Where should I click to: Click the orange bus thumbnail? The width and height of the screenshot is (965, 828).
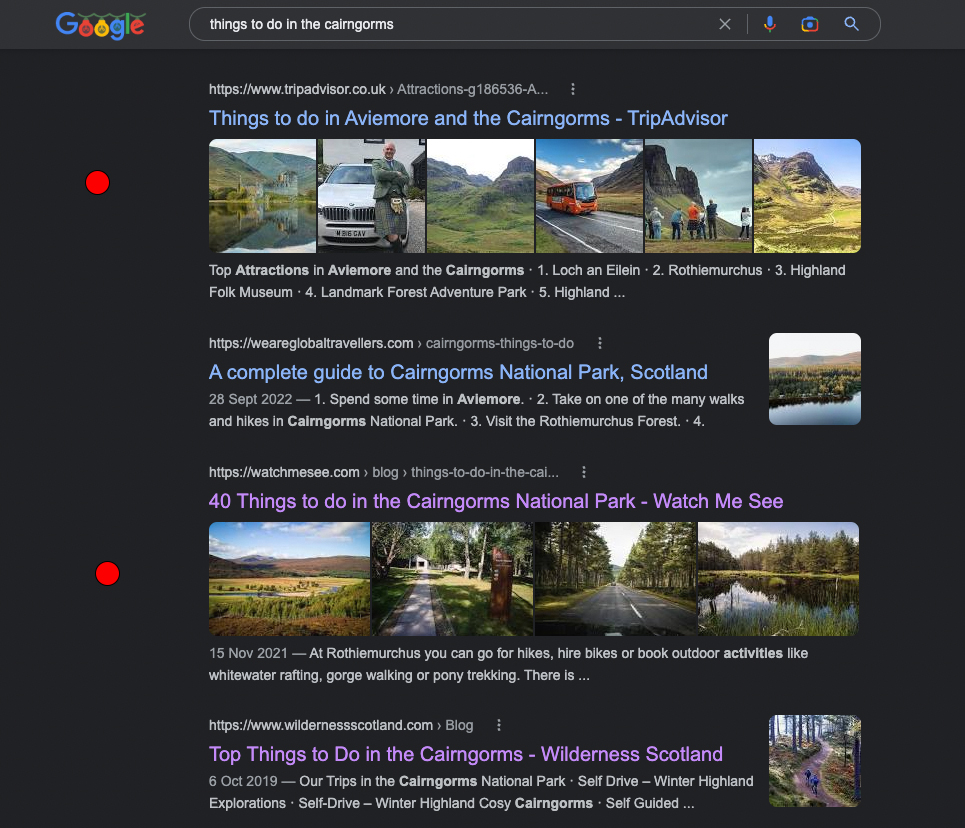(x=589, y=196)
